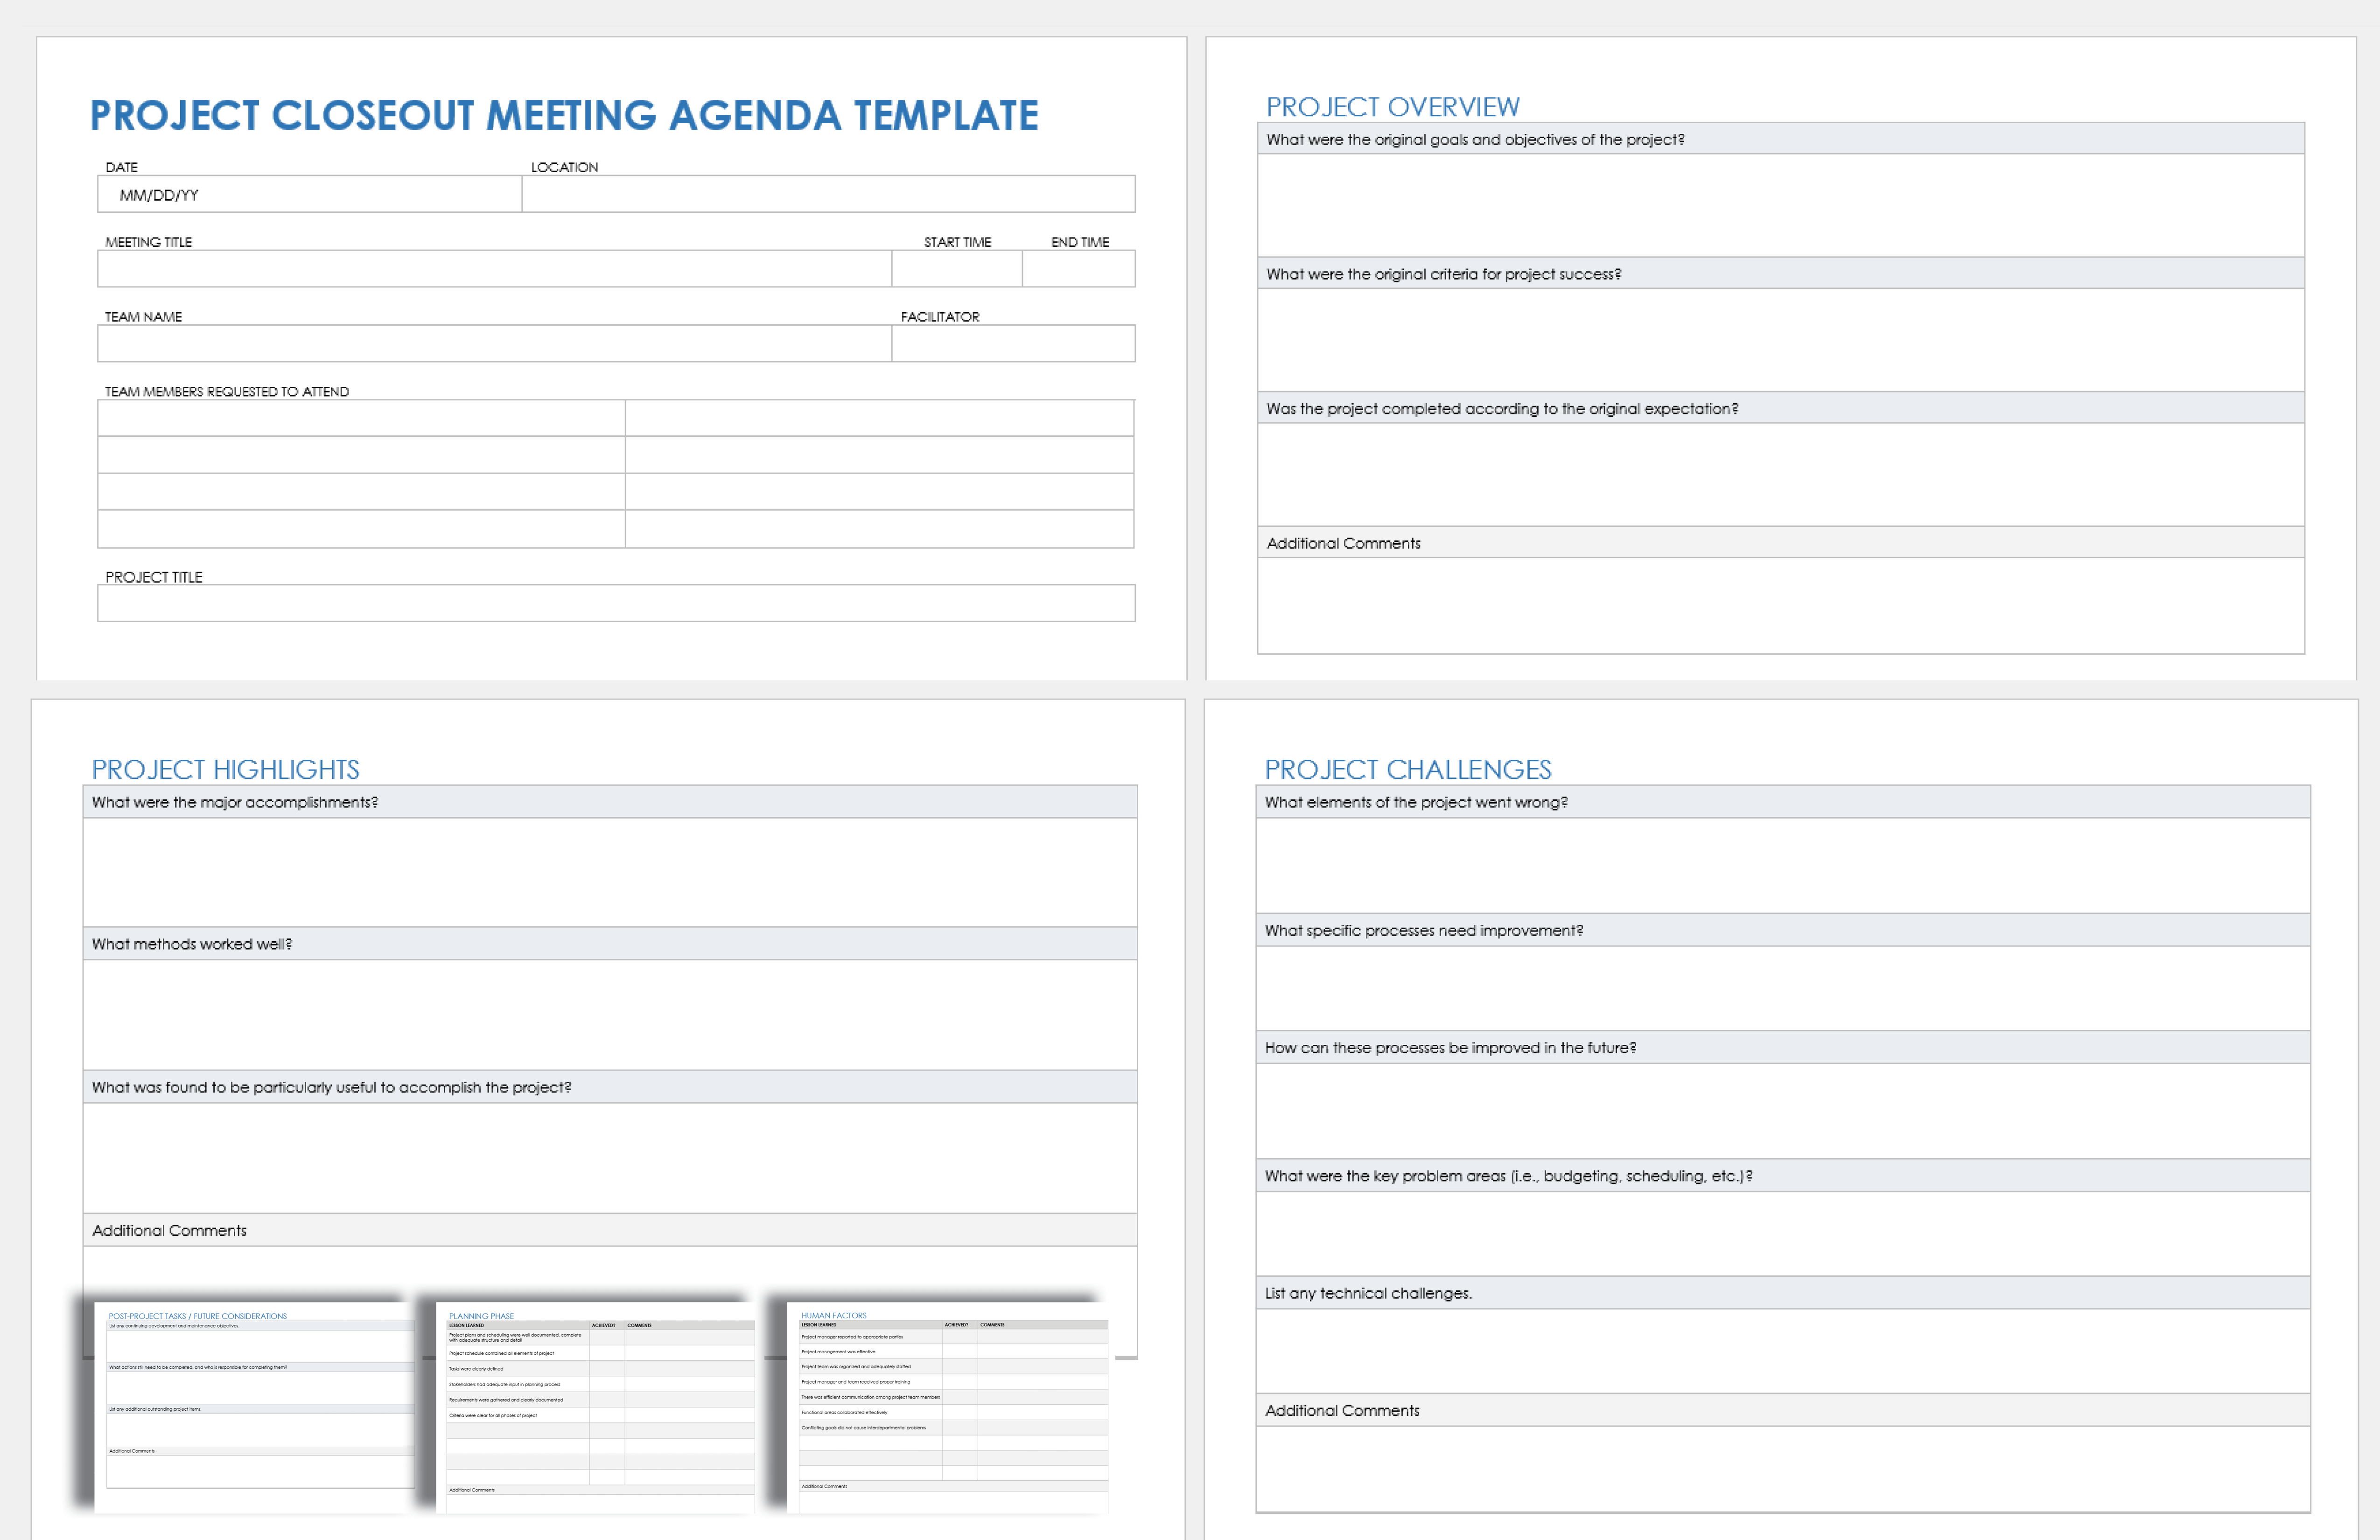Click answer area under technical challenges
This screenshot has height=1540, width=2380.
(x=1782, y=1351)
